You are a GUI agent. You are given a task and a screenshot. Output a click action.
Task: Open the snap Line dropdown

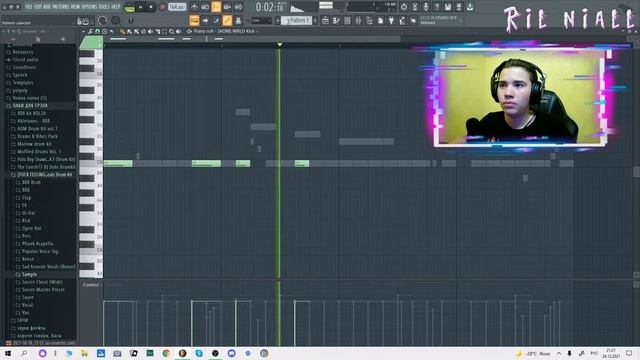click(262, 20)
